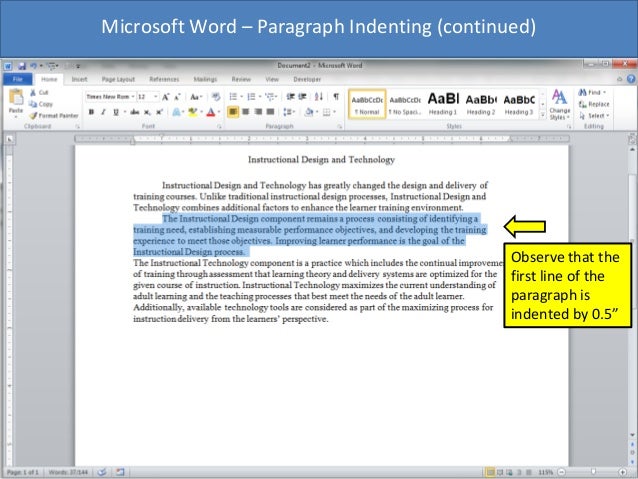
Task: Open multilevel list options
Action: pyautogui.click(x=269, y=97)
